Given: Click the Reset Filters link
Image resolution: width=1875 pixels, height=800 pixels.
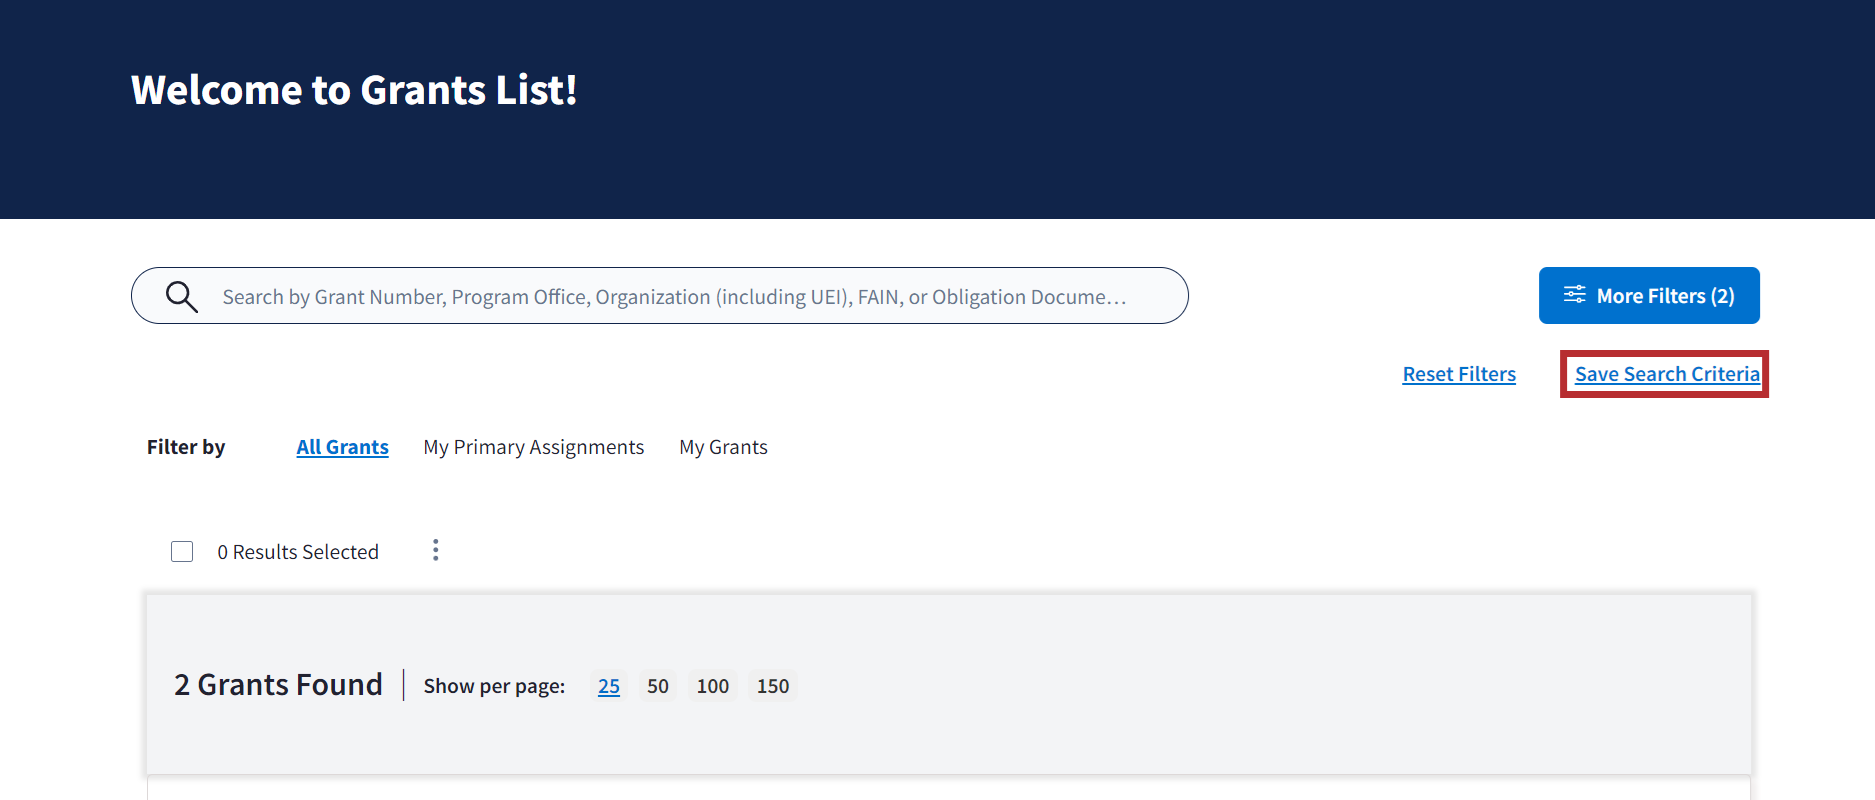Looking at the screenshot, I should click(1458, 374).
